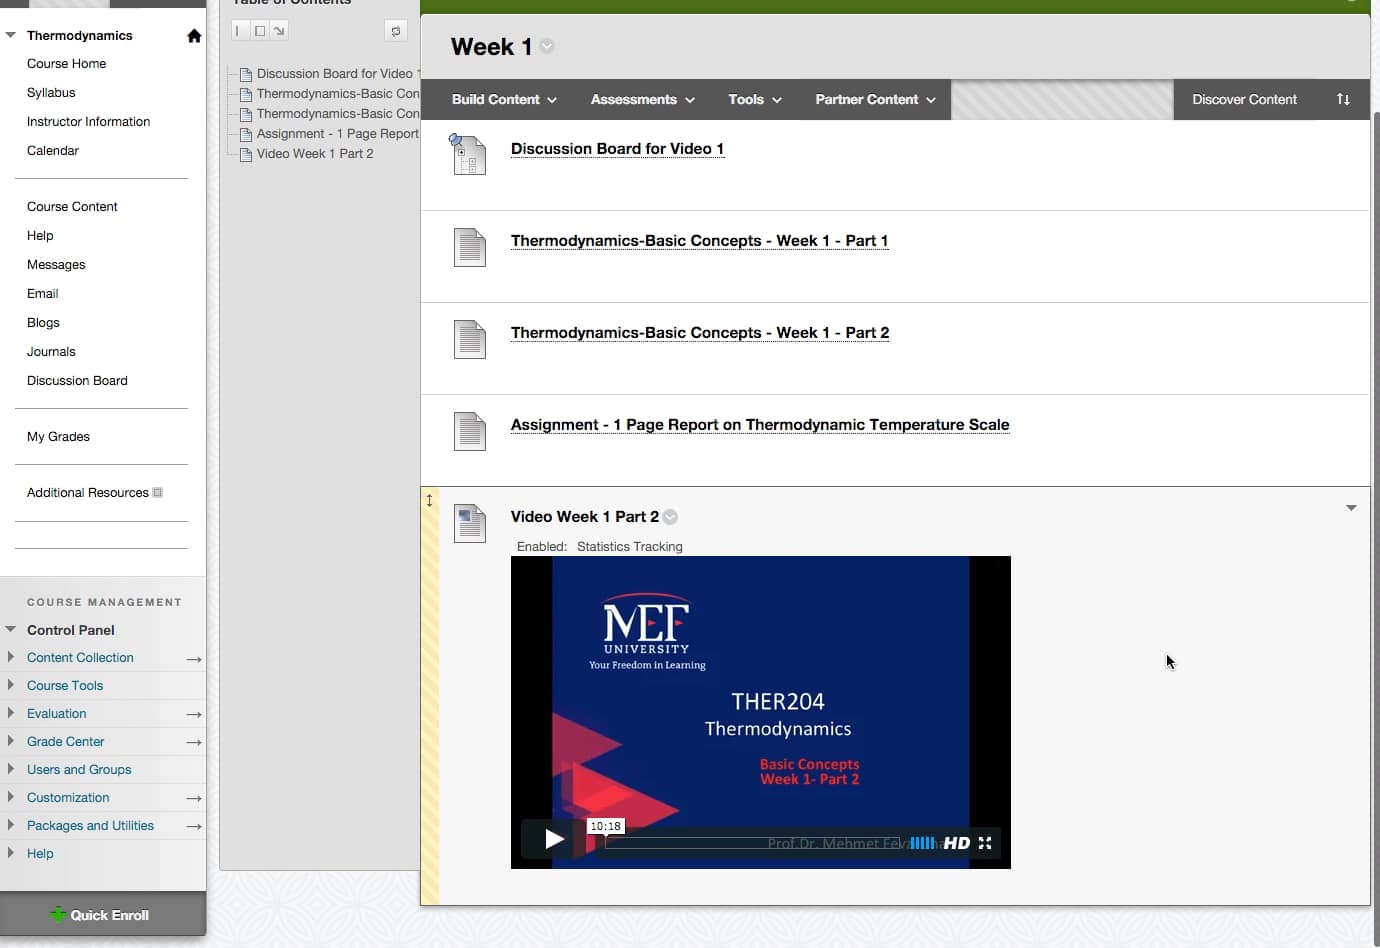The image size is (1380, 948).
Task: Click the Assignment 1 Page Report document icon
Action: click(x=469, y=431)
